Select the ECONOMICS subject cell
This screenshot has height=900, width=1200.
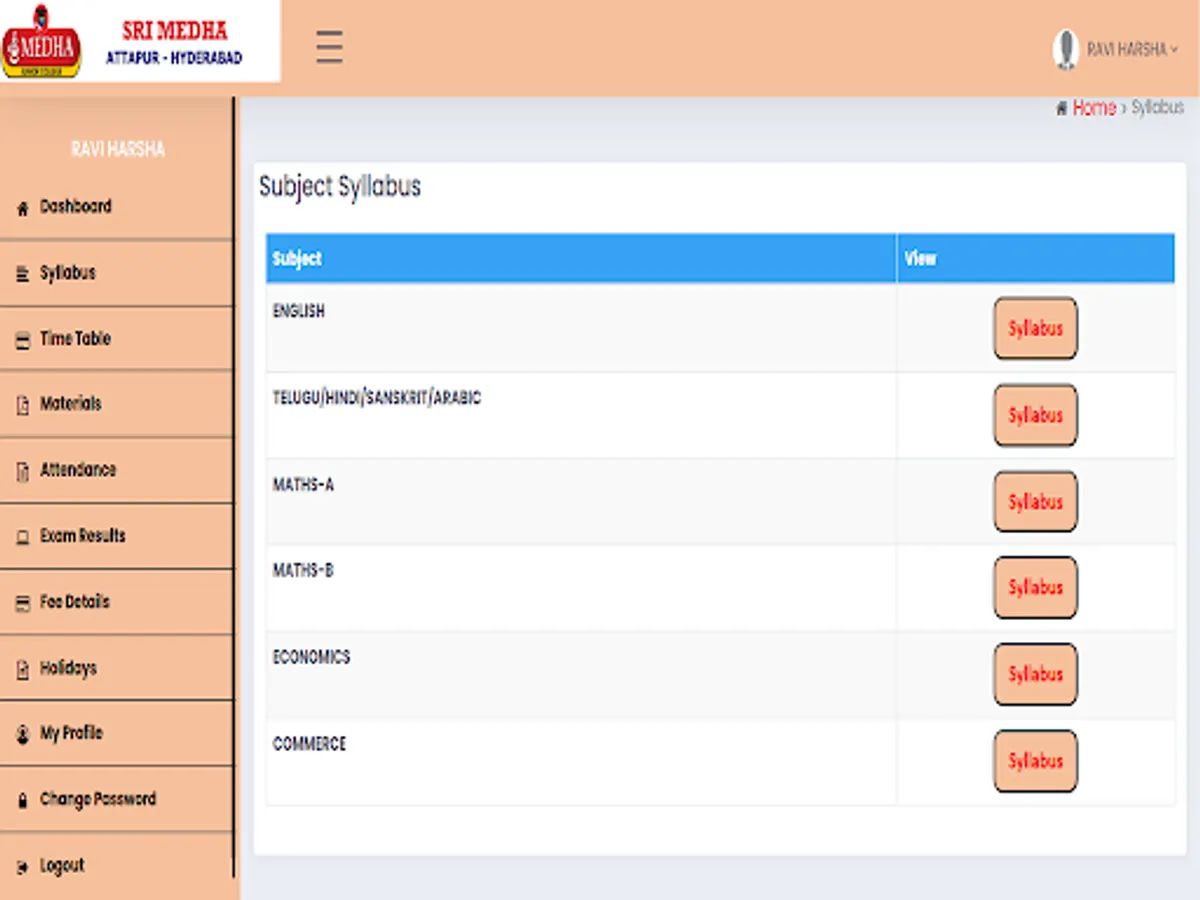click(x=581, y=675)
